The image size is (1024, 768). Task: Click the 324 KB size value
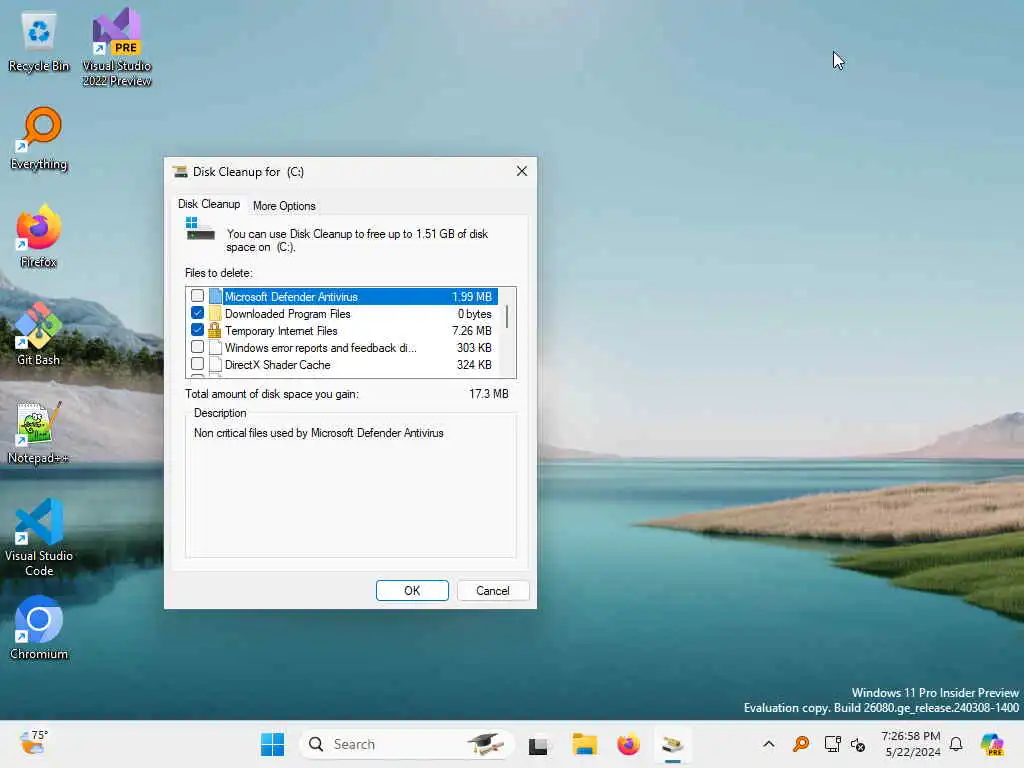tap(474, 364)
